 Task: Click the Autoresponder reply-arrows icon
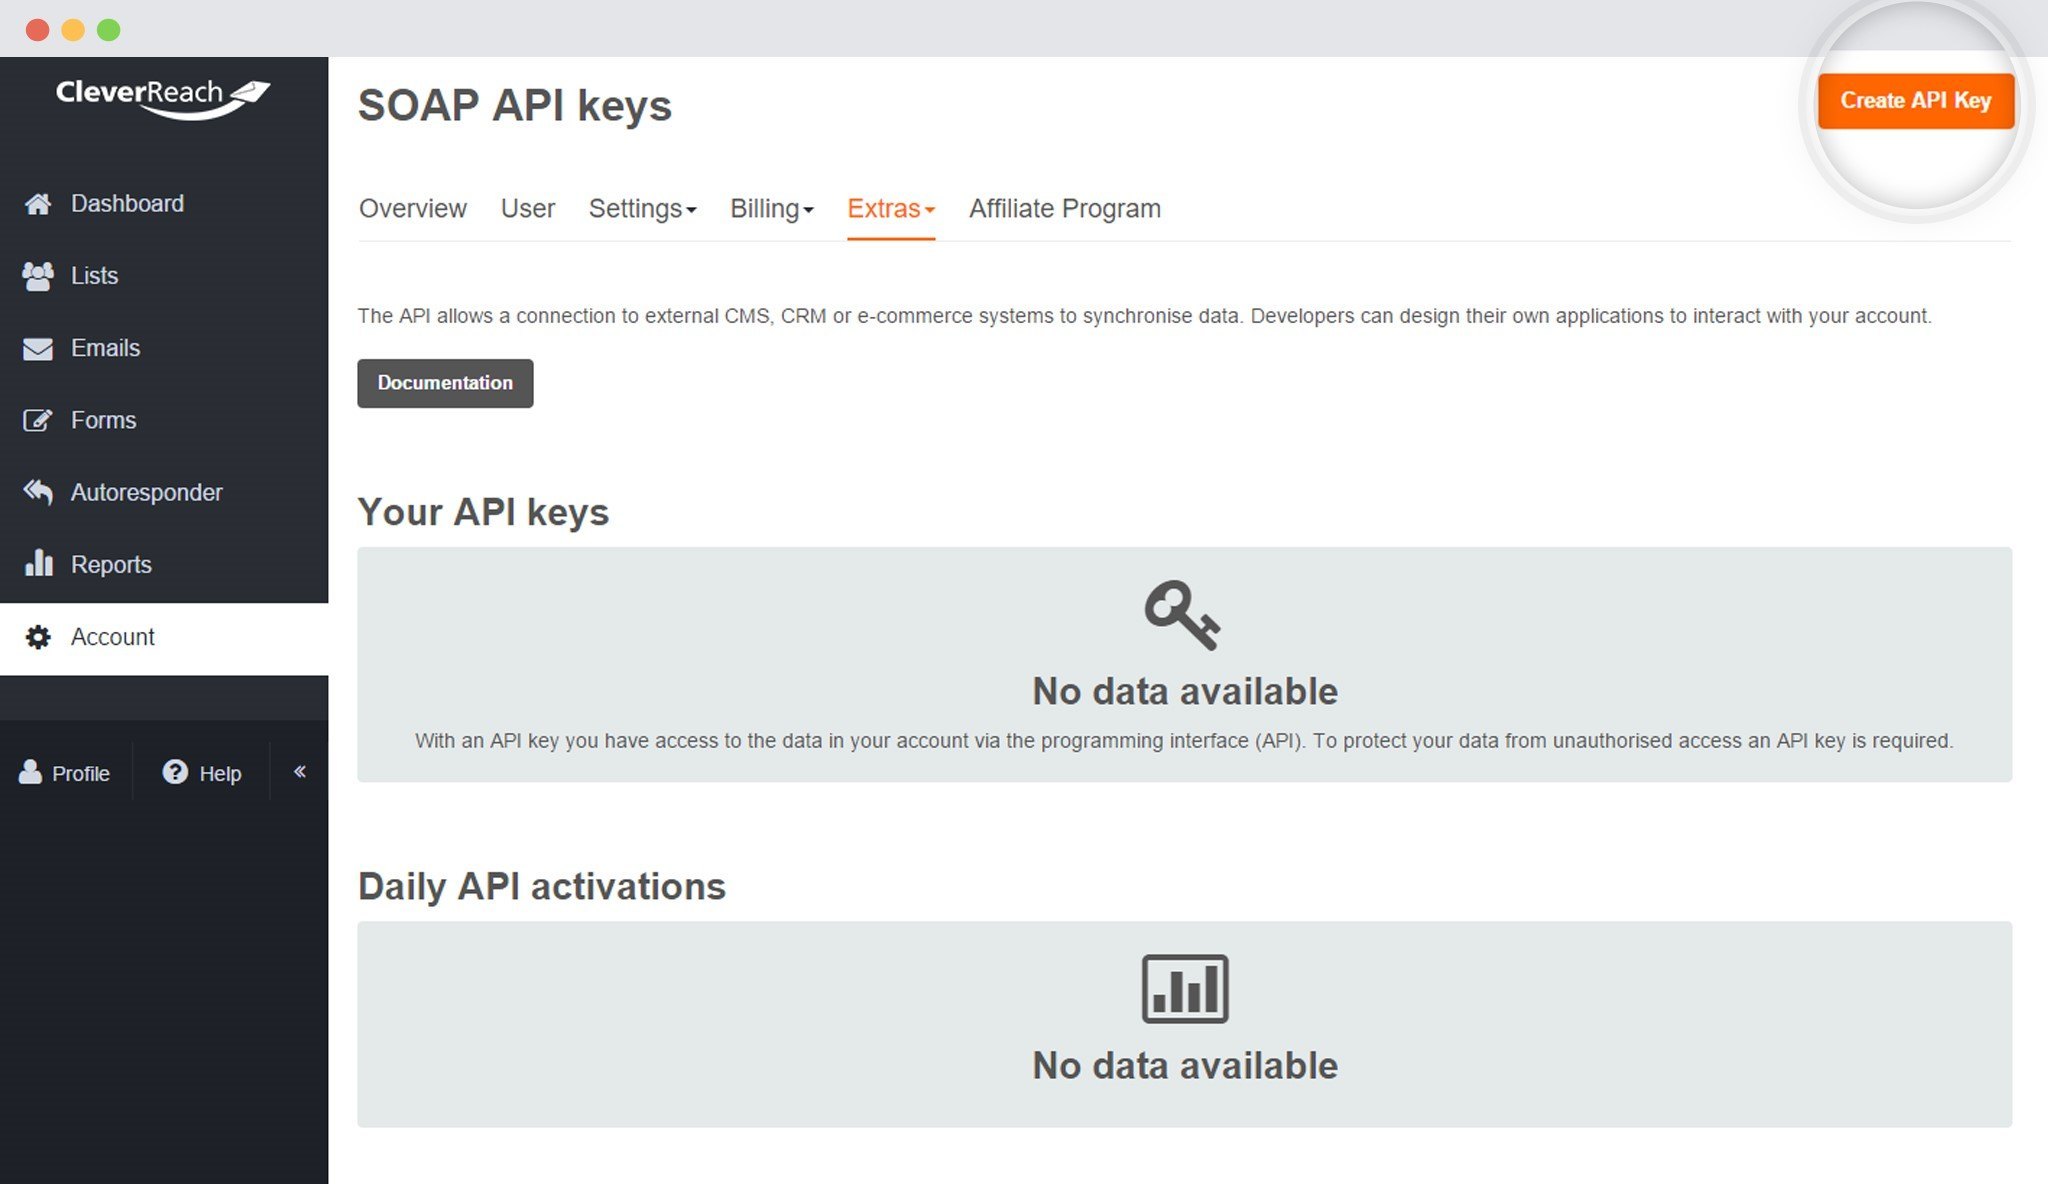[38, 493]
